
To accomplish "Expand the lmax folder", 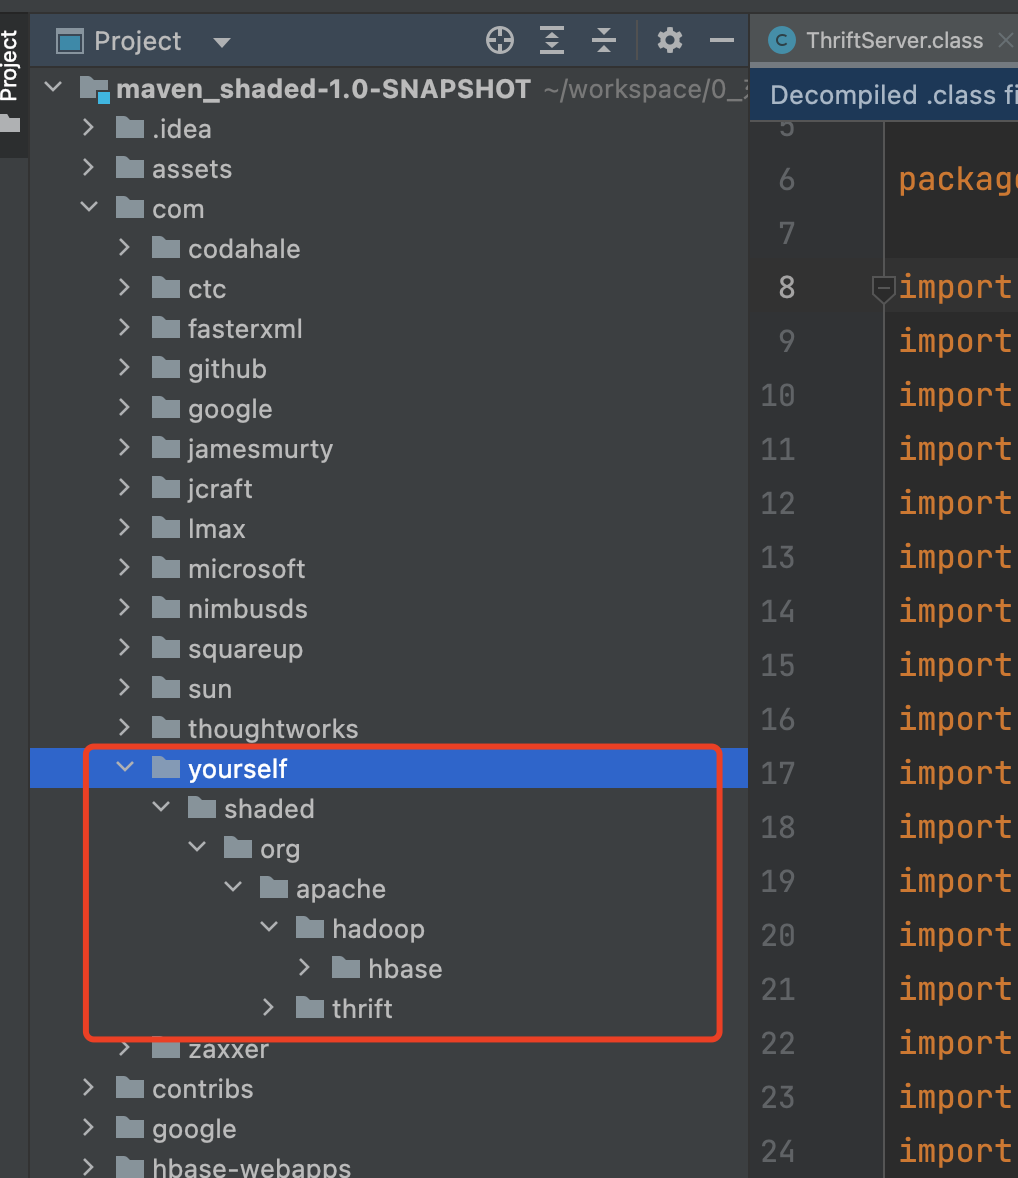I will [x=125, y=527].
